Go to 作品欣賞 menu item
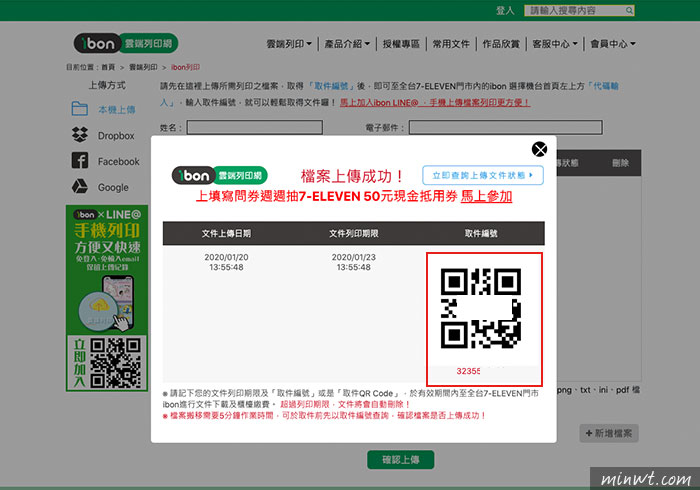Screen dimensions: 700x490 (x=501, y=44)
